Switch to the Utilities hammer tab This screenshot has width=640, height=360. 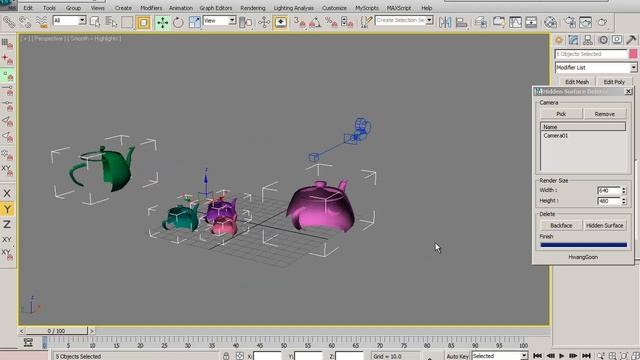pos(631,40)
